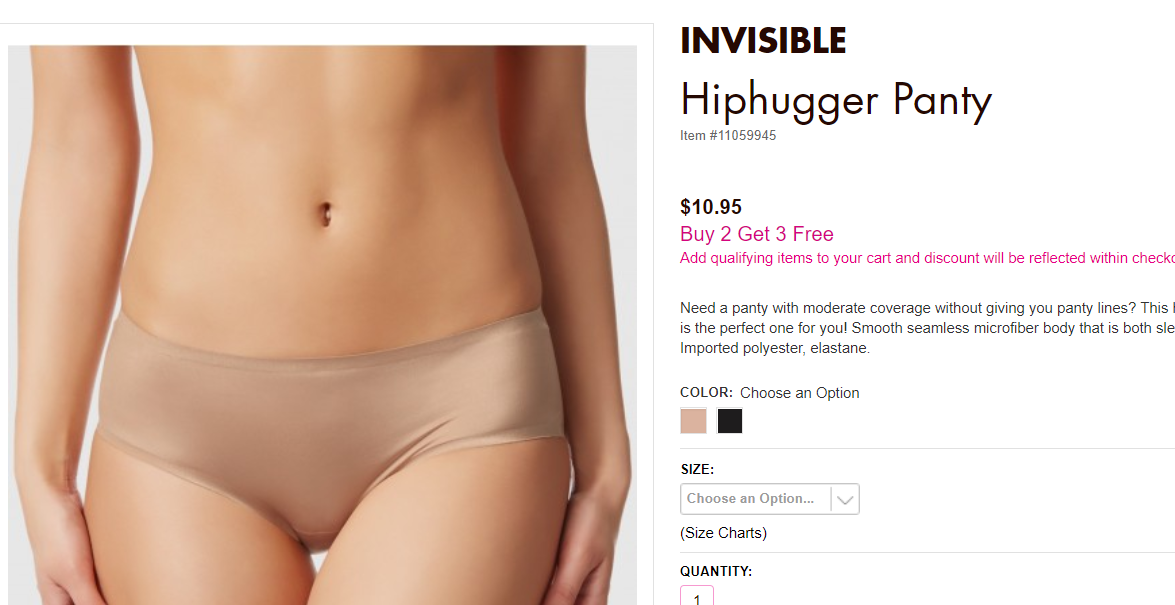Click the main product photo
The width and height of the screenshot is (1175, 605).
click(322, 325)
